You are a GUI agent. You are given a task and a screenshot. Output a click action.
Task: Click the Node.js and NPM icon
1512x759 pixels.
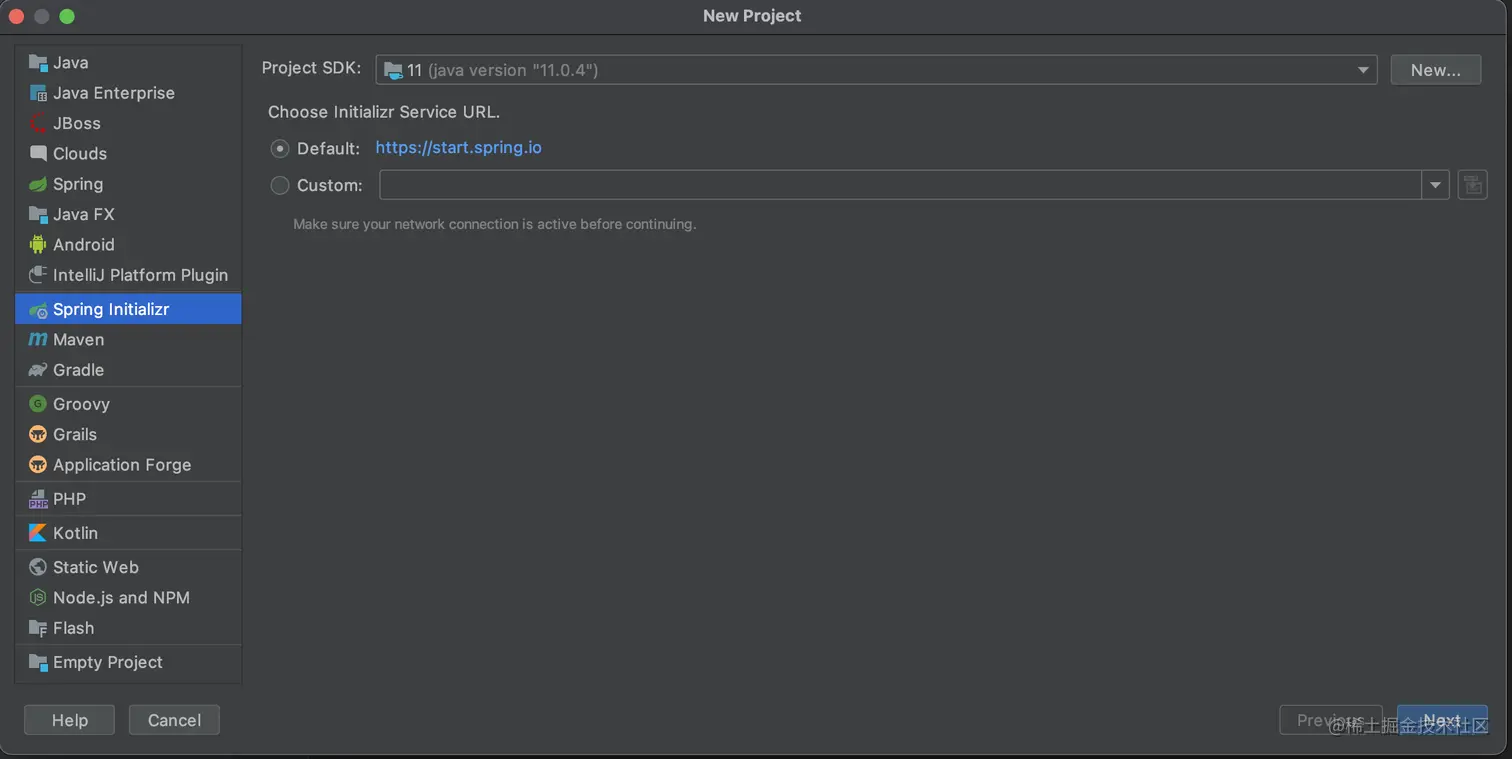38,597
